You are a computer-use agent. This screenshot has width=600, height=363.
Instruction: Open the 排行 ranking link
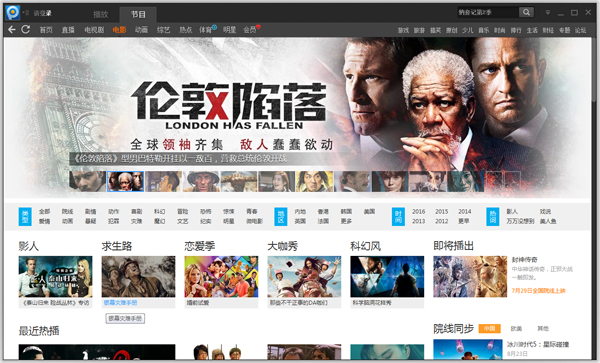[x=516, y=30]
